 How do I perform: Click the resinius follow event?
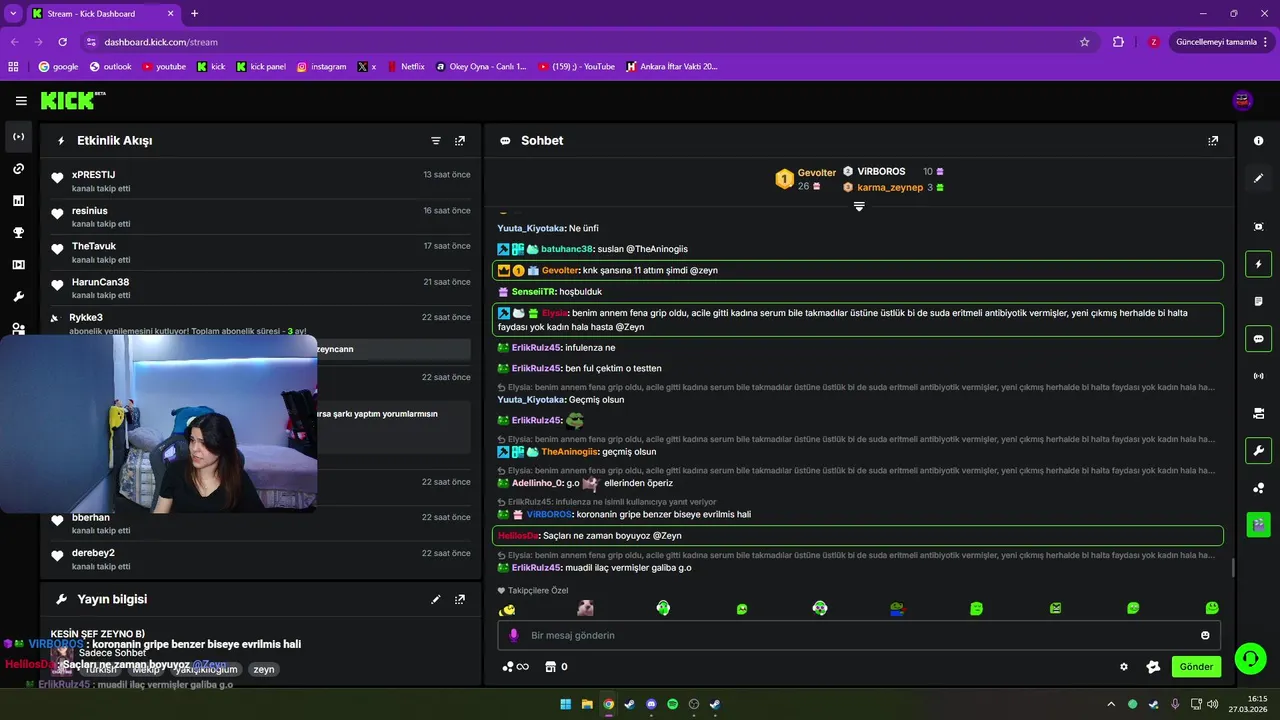(260, 217)
